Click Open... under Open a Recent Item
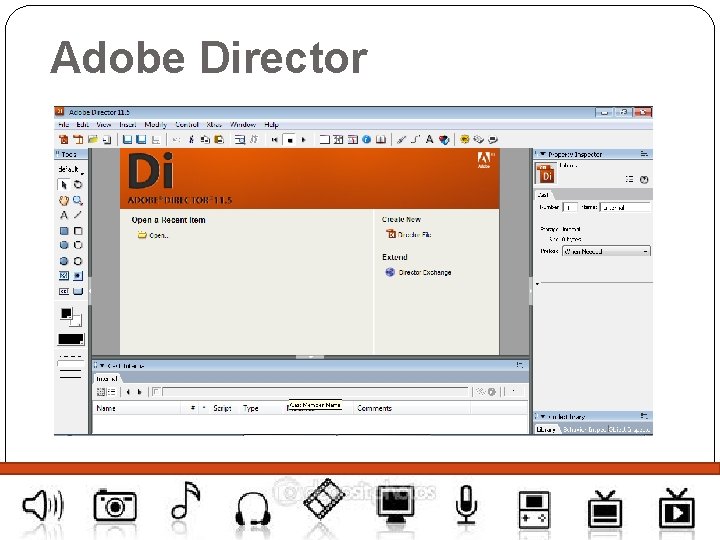Screen dimensions: 720x540 point(153,235)
